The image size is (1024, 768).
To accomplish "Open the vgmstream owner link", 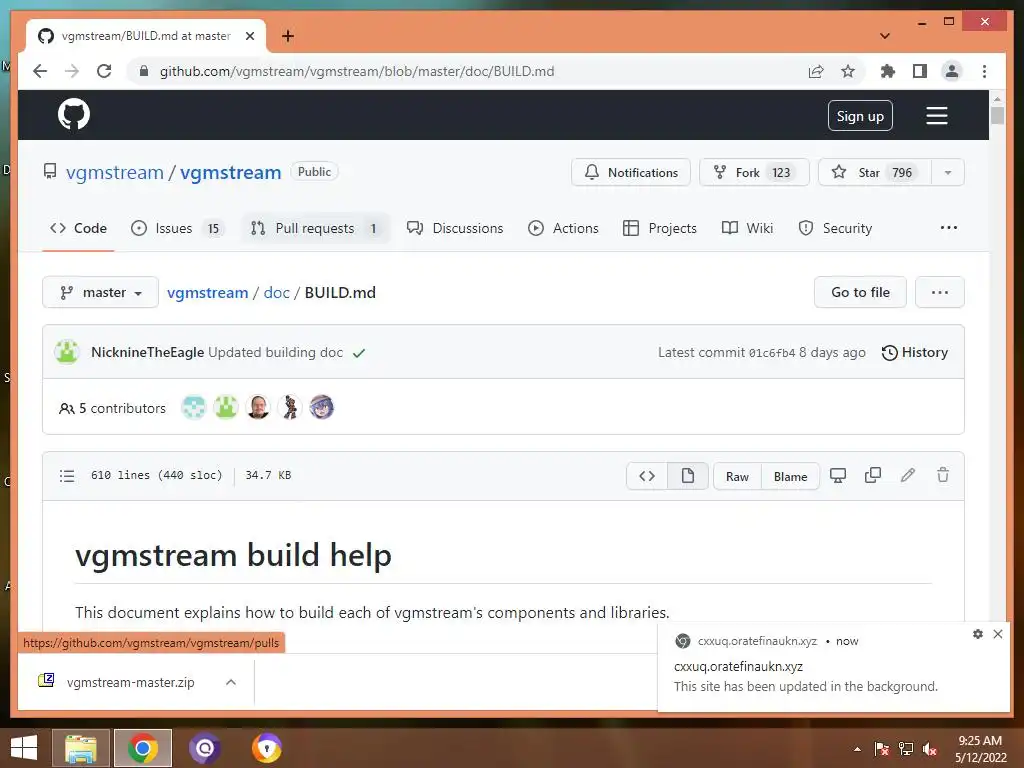I will point(114,172).
